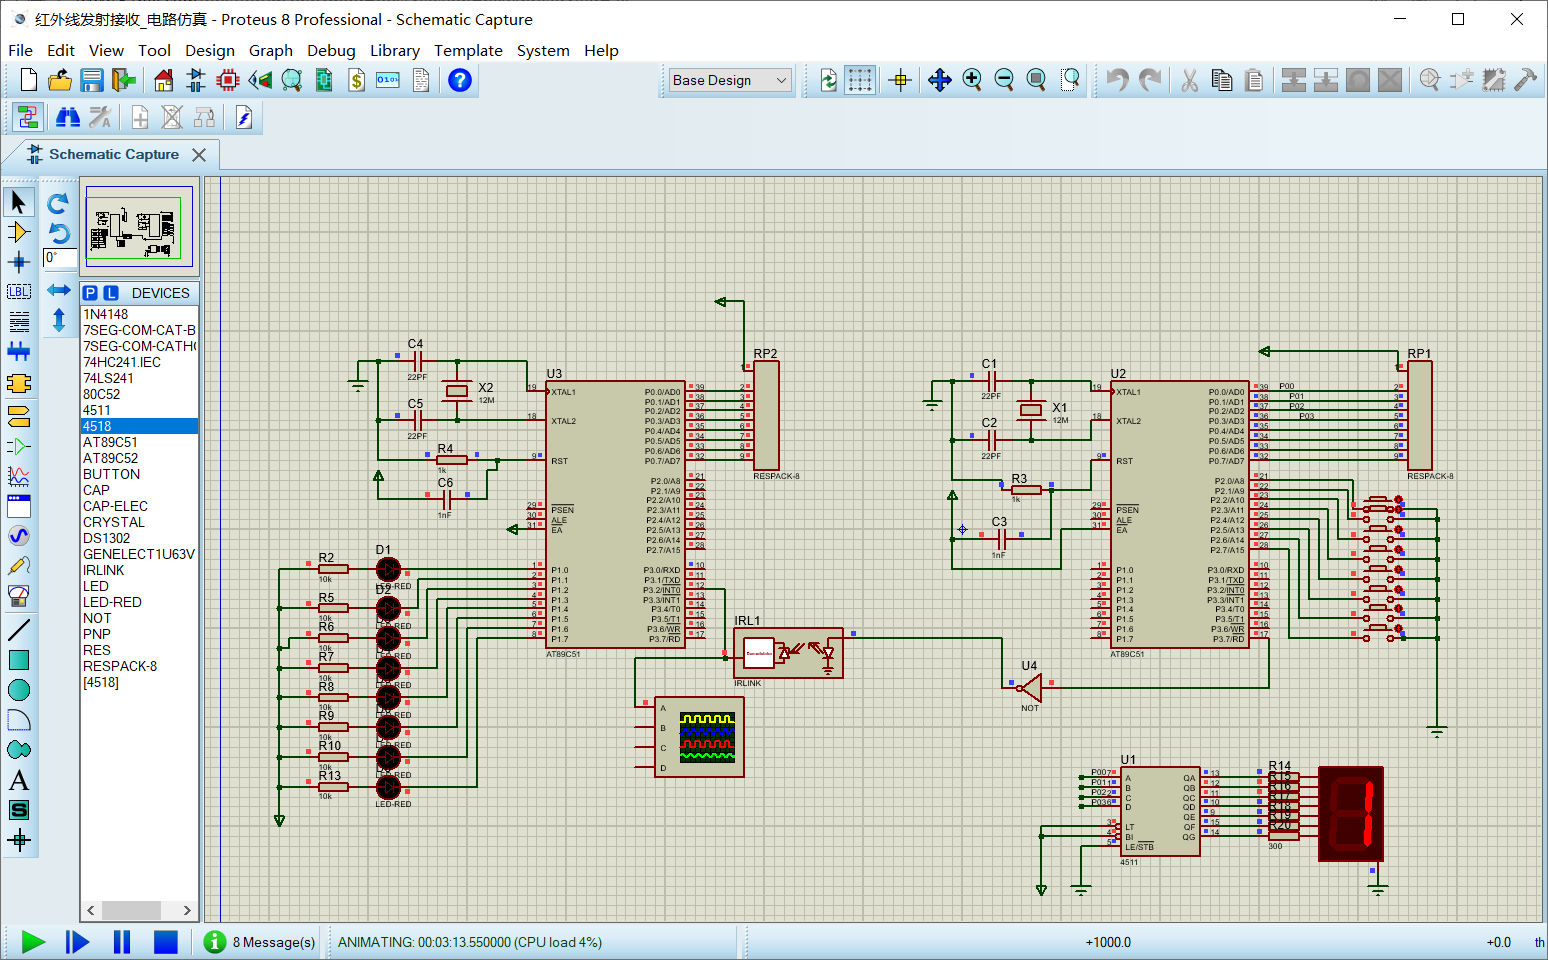Screen dimensions: 1548x960
Task: Choose the Generator Mode sine icon
Action: click(19, 536)
